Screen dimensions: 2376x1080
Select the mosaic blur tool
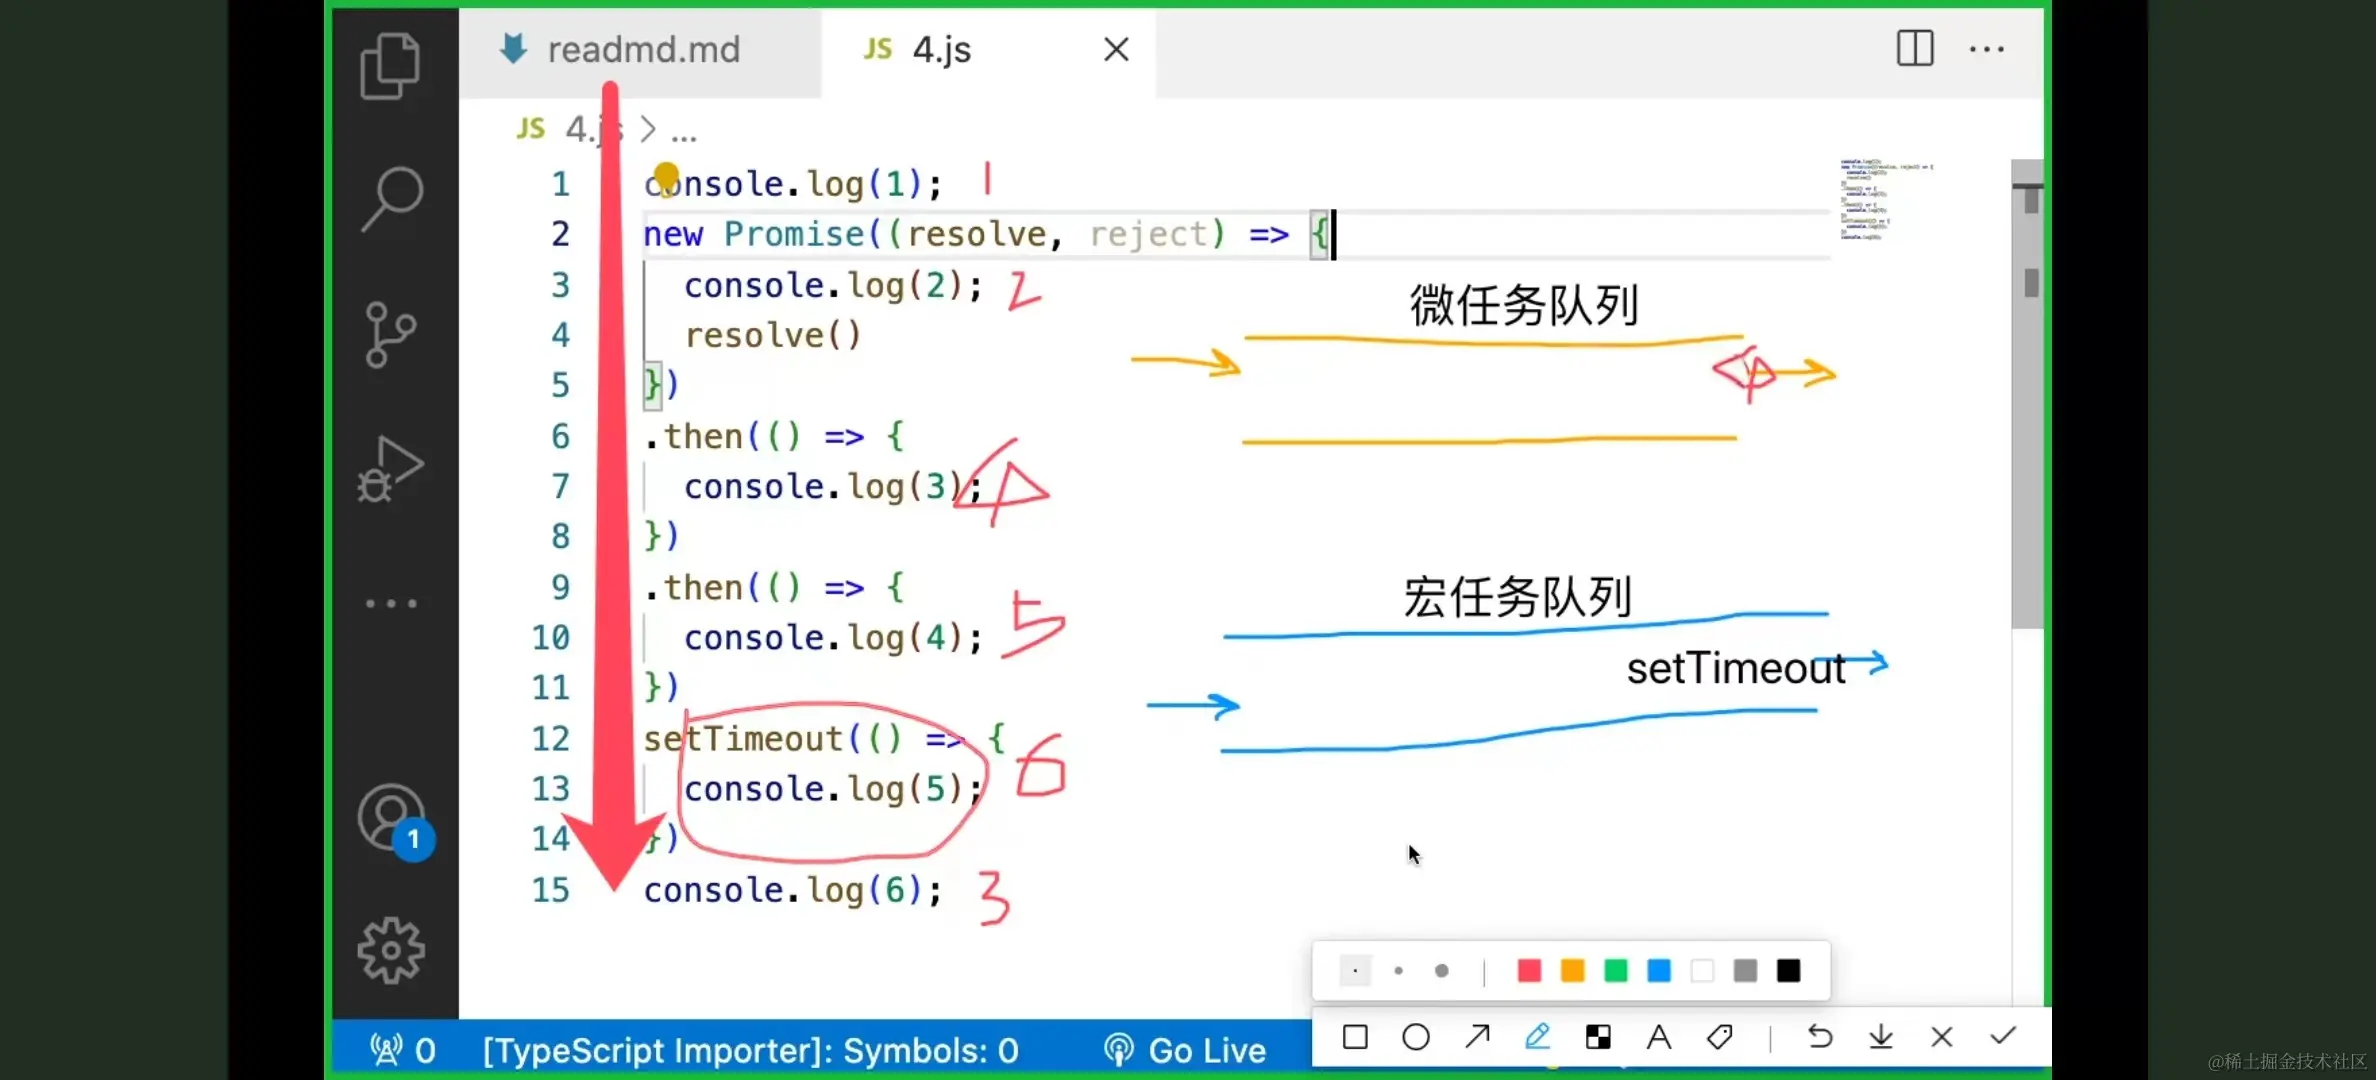click(x=1598, y=1037)
